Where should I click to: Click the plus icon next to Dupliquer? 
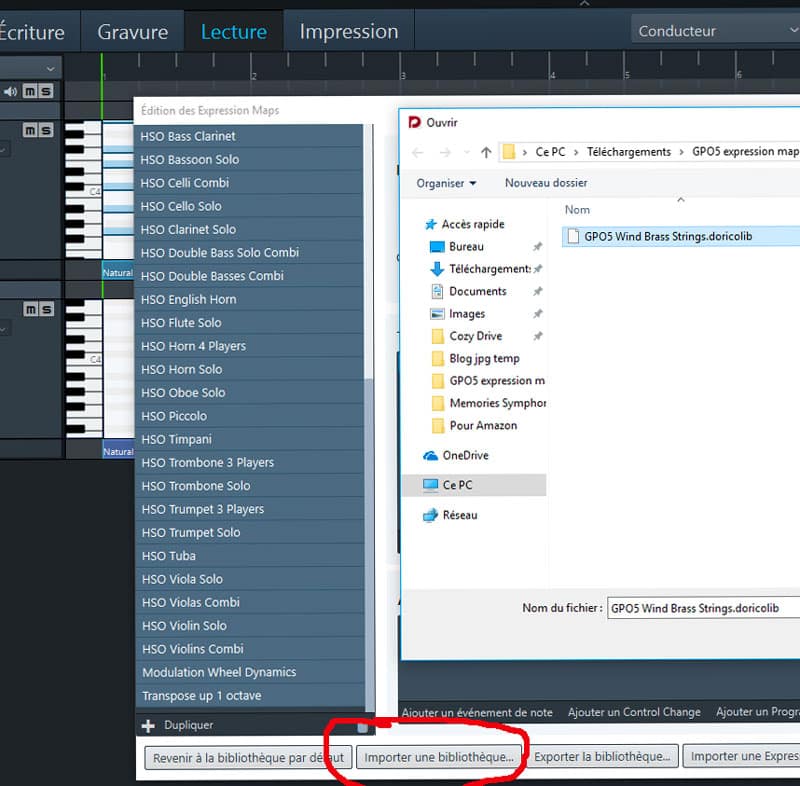pos(148,725)
